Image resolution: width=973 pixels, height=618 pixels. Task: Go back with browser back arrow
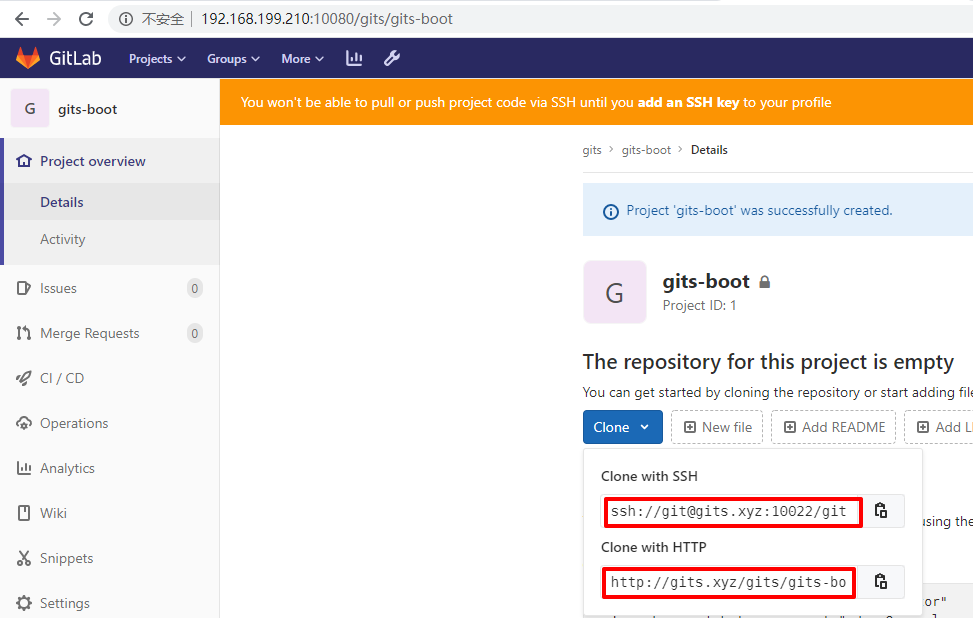pos(22,19)
